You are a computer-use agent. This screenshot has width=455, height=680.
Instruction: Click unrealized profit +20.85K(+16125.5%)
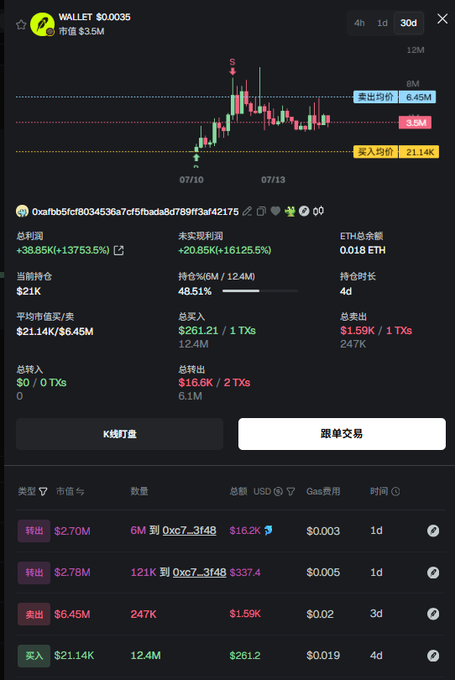(x=225, y=250)
